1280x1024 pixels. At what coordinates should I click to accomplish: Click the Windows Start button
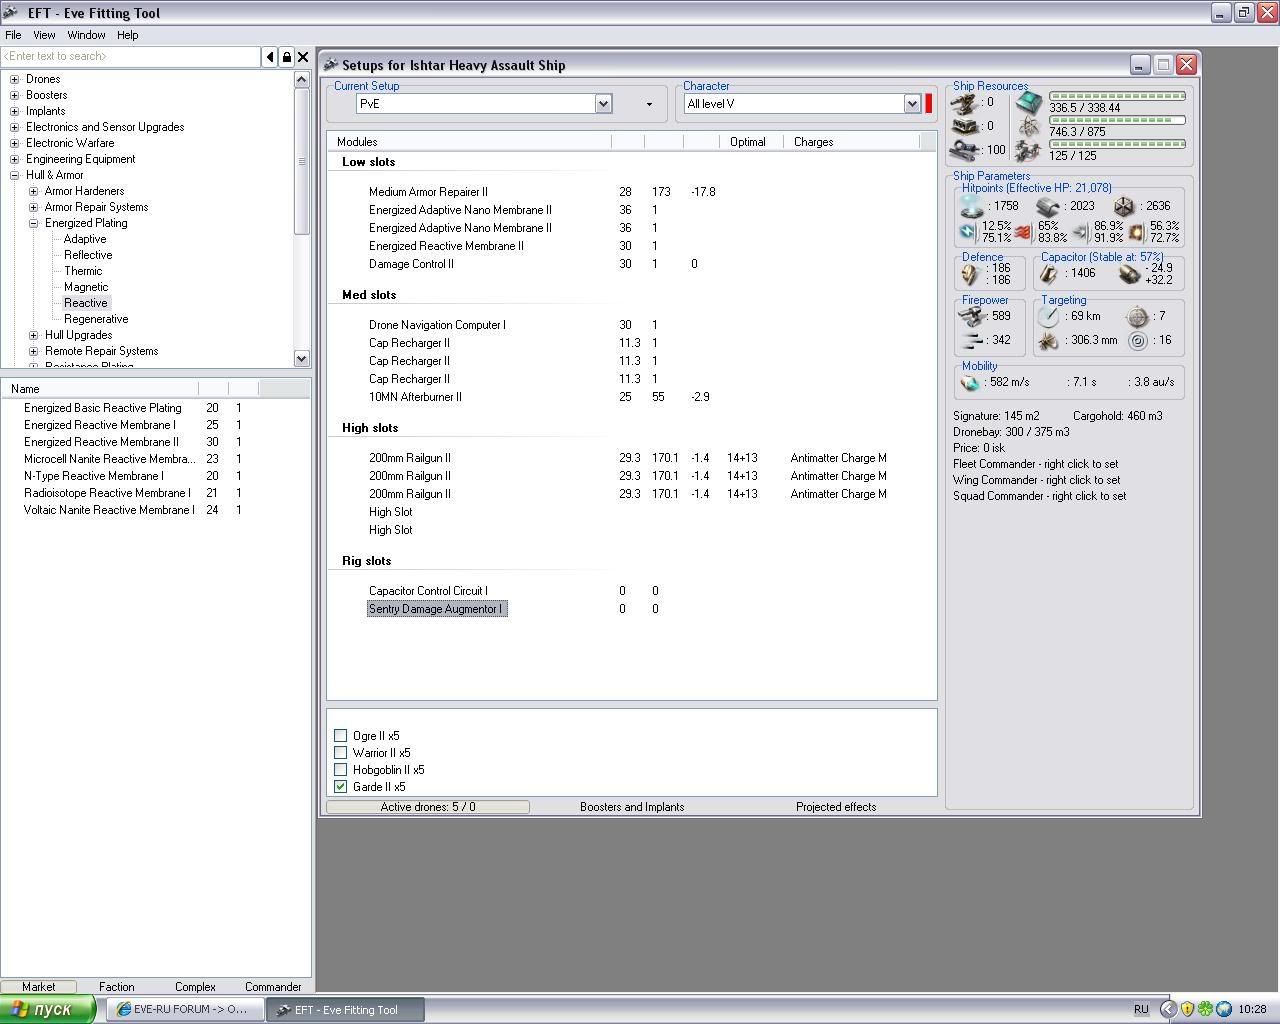coord(48,1010)
